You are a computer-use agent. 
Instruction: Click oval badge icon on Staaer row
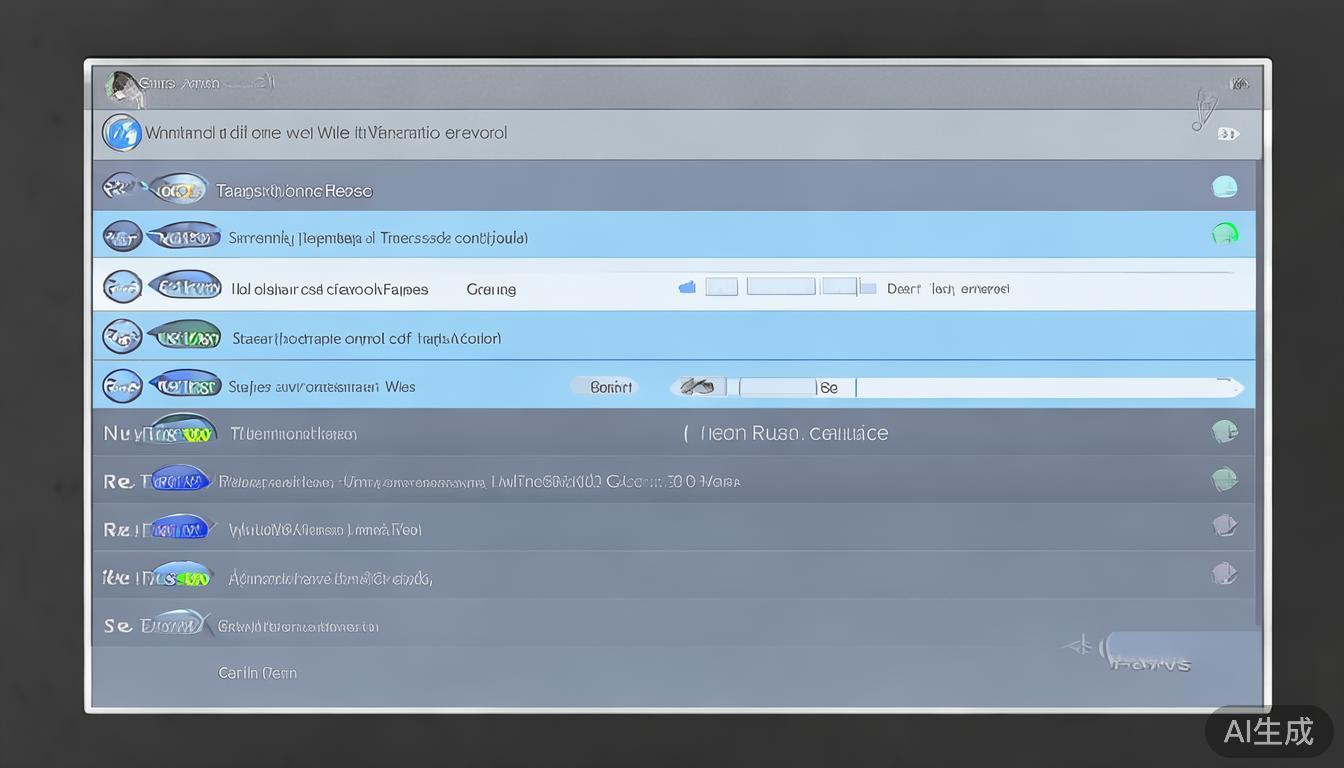[x=184, y=337]
